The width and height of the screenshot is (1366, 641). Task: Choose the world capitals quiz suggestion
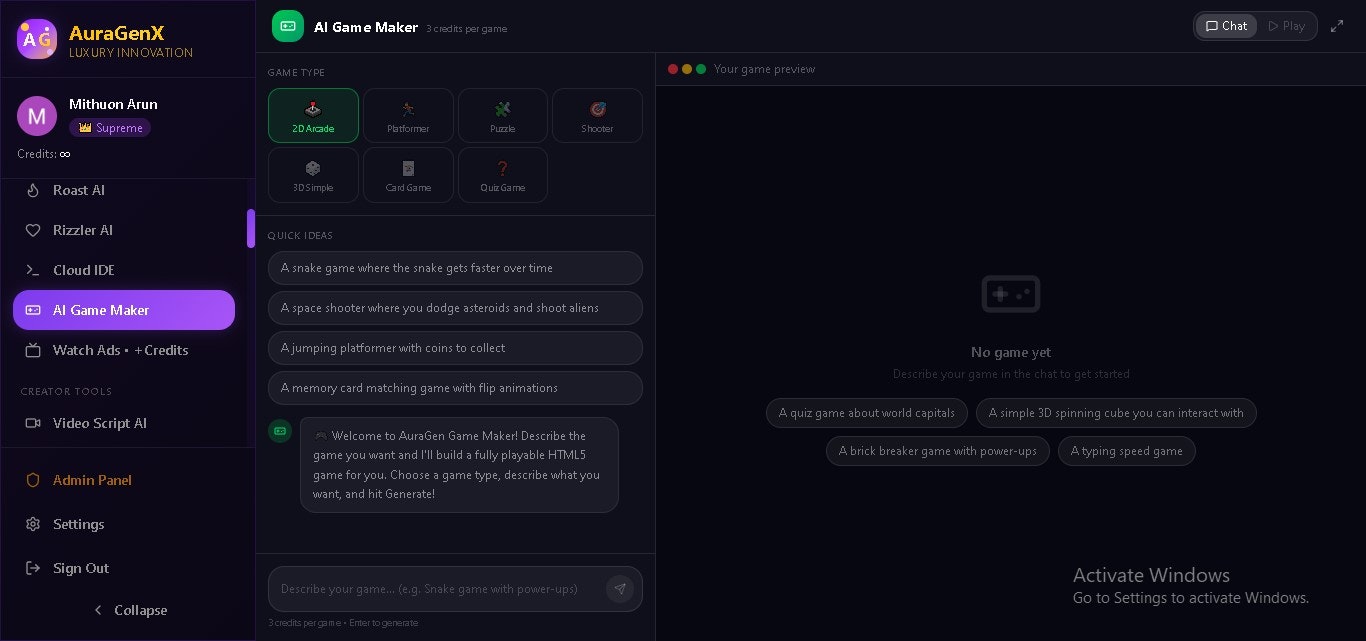point(867,413)
